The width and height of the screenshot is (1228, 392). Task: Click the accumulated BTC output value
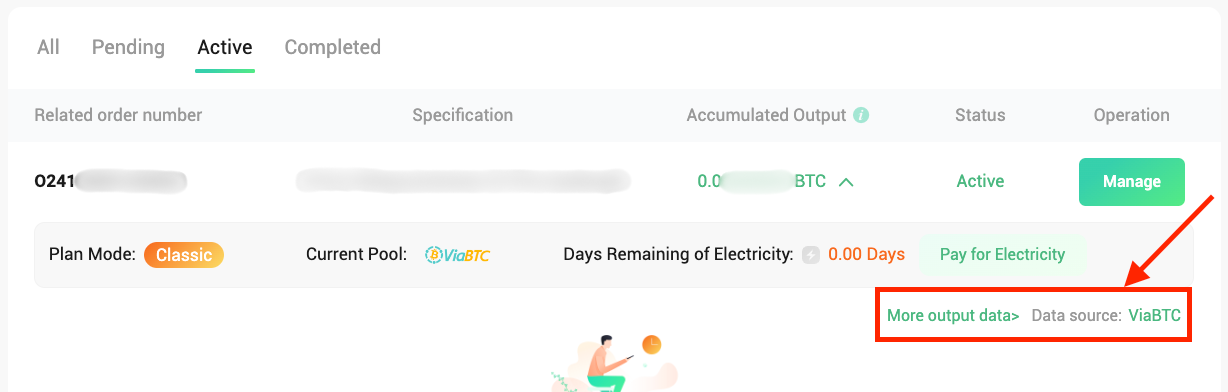[x=762, y=182]
